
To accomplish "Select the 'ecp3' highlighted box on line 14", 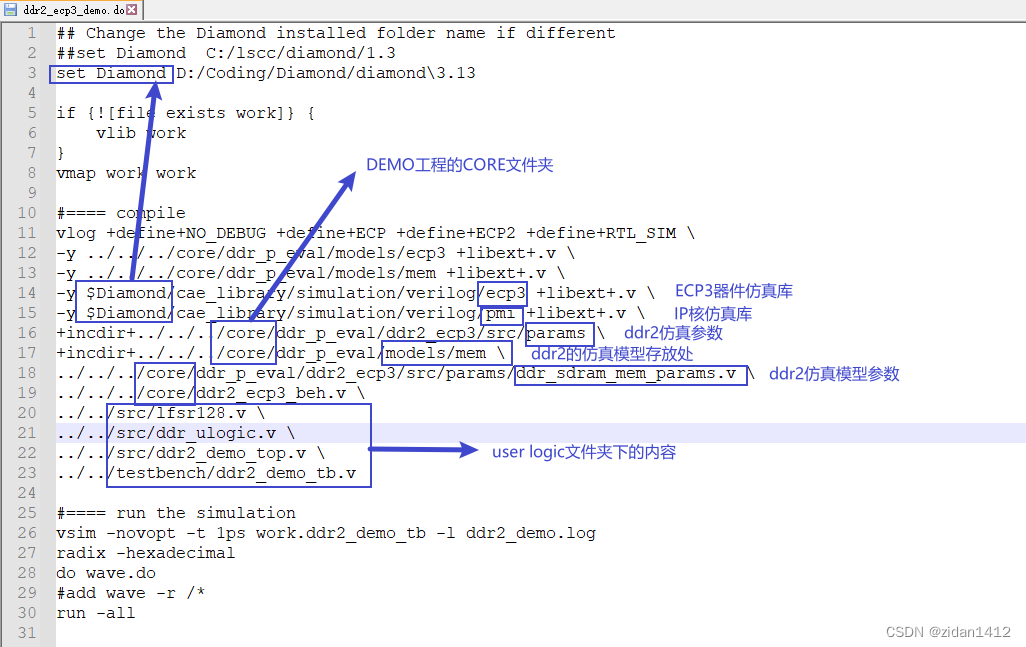I will click(x=502, y=293).
